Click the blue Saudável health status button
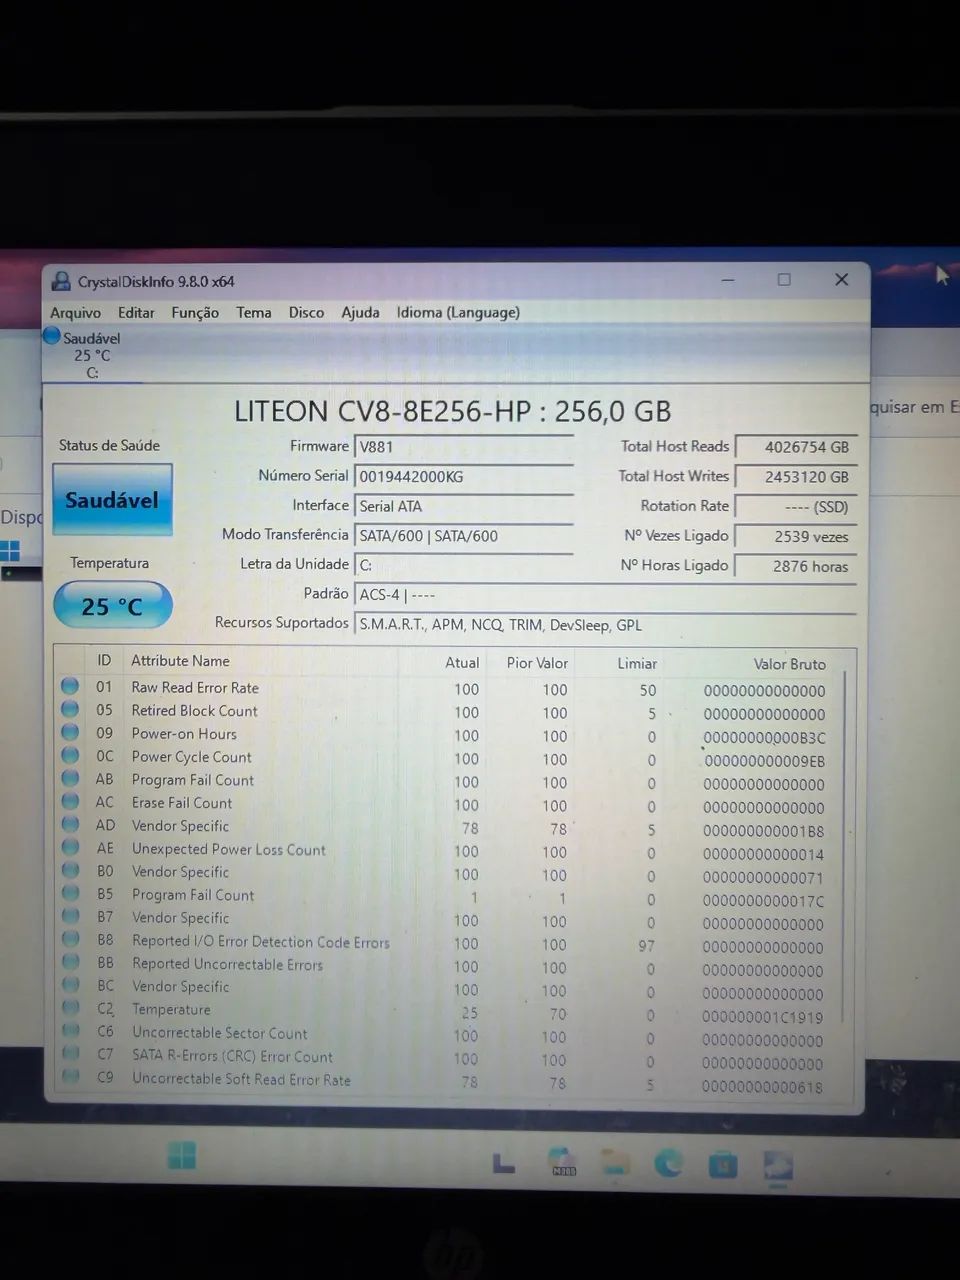 [x=112, y=500]
